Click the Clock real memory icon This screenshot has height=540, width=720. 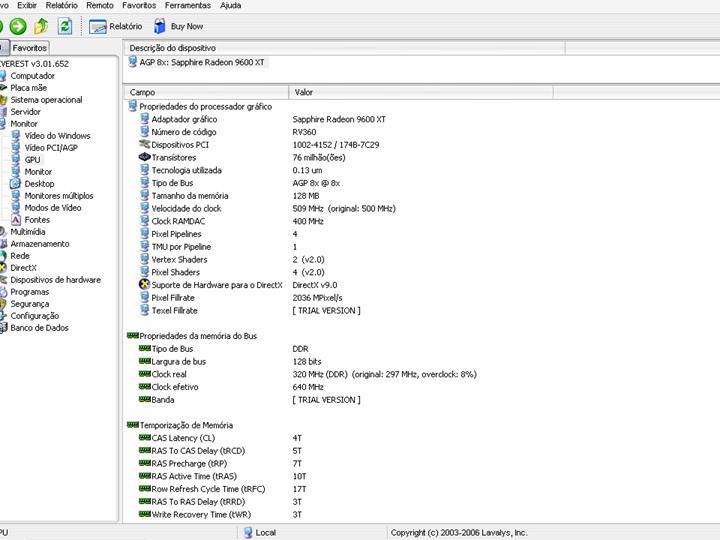tap(145, 374)
